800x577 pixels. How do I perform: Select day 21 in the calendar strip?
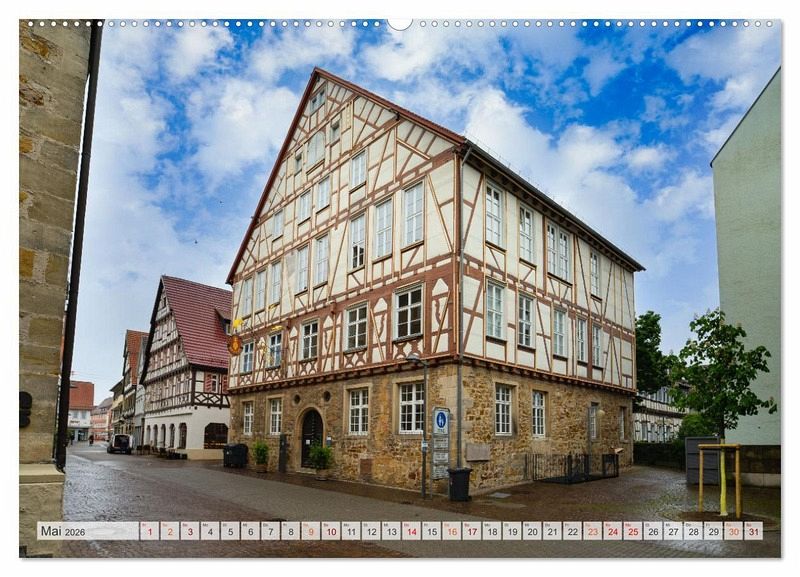(x=553, y=531)
